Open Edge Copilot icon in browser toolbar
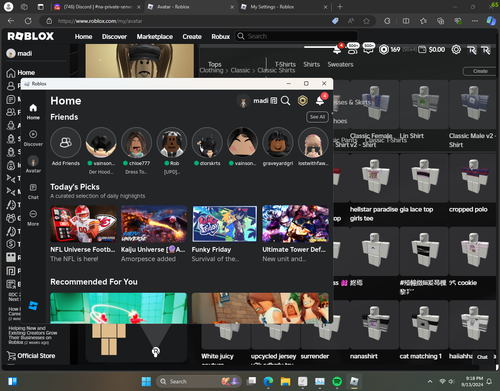This screenshot has width=500, height=391. (491, 21)
